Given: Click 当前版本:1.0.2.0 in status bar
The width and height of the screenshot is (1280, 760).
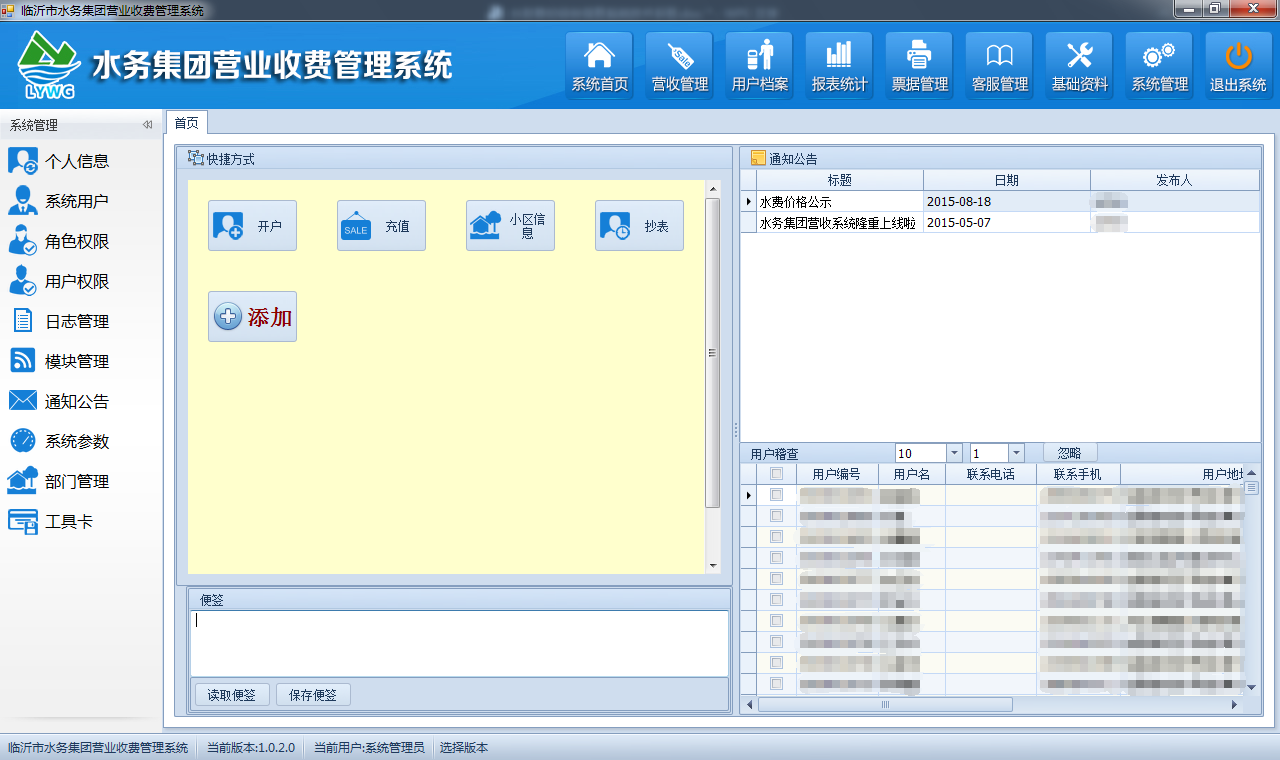Looking at the screenshot, I should (251, 748).
